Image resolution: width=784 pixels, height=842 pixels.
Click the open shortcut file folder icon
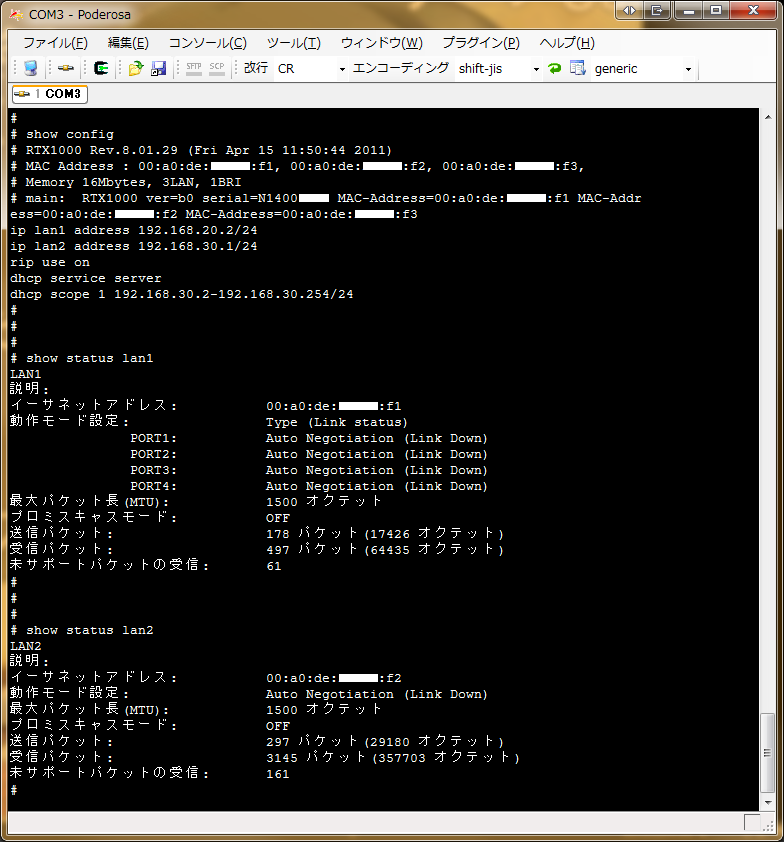136,69
